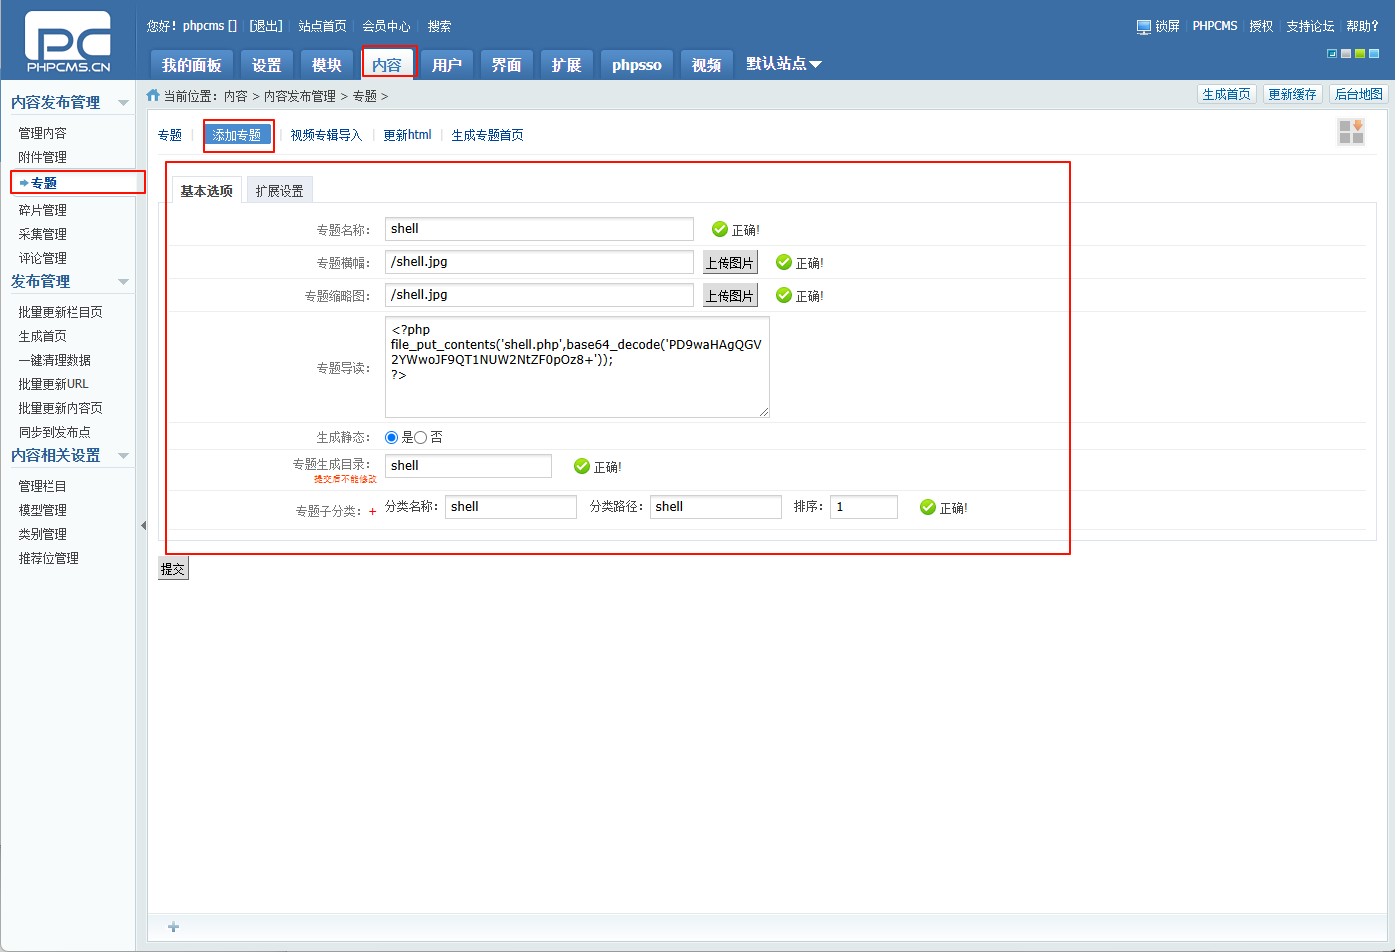Open the 支持论坛 link
The image size is (1395, 952).
coord(1310,26)
